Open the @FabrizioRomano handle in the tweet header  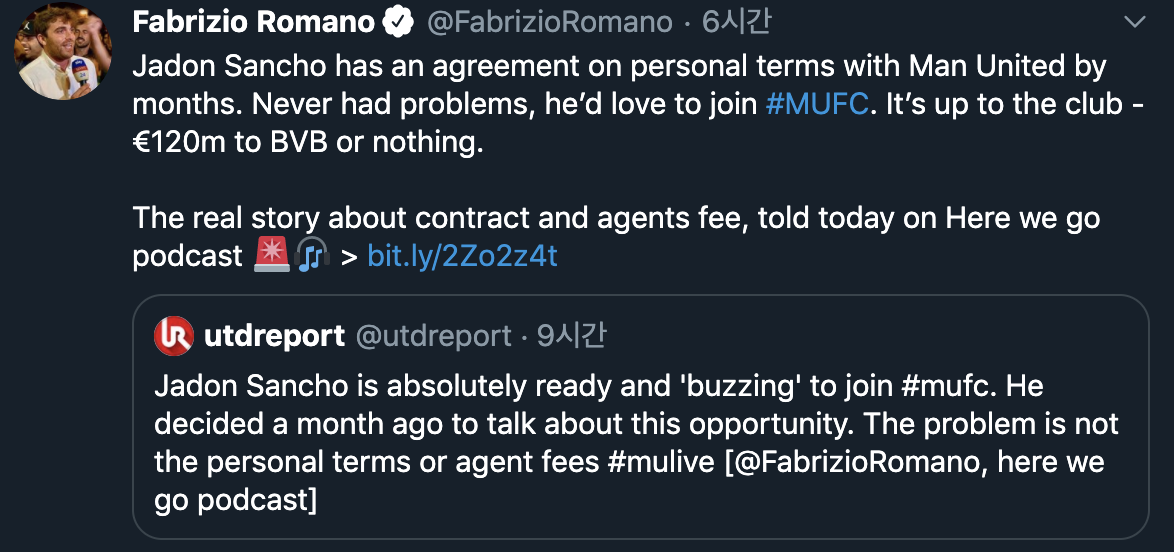(549, 21)
